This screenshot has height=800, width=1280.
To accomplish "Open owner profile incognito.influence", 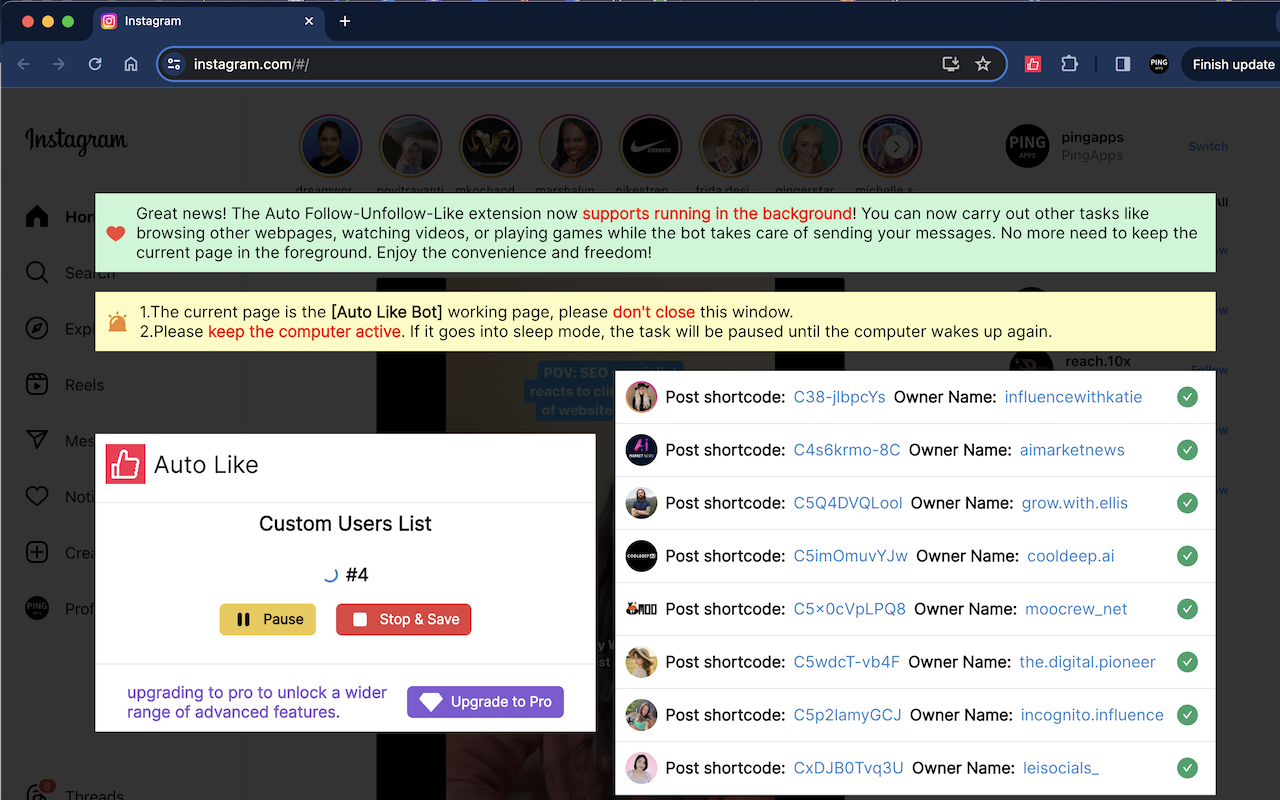I will coord(1092,715).
